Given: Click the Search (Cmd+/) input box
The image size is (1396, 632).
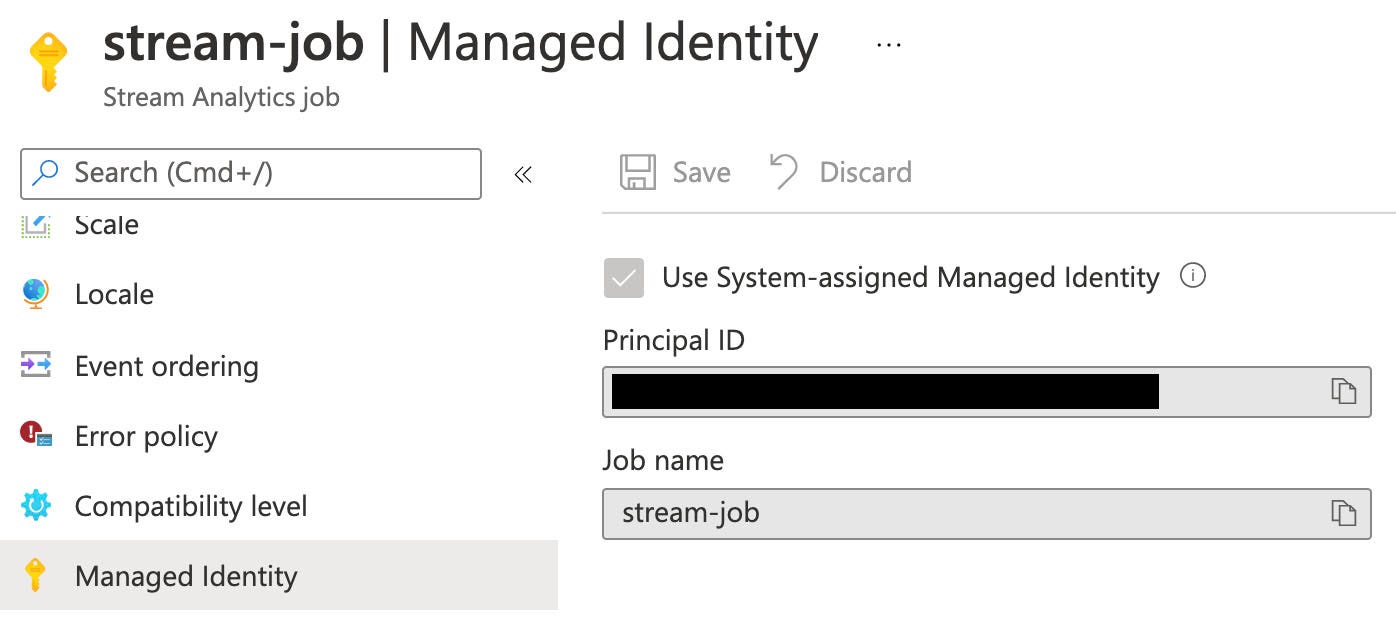Looking at the screenshot, I should coord(250,173).
